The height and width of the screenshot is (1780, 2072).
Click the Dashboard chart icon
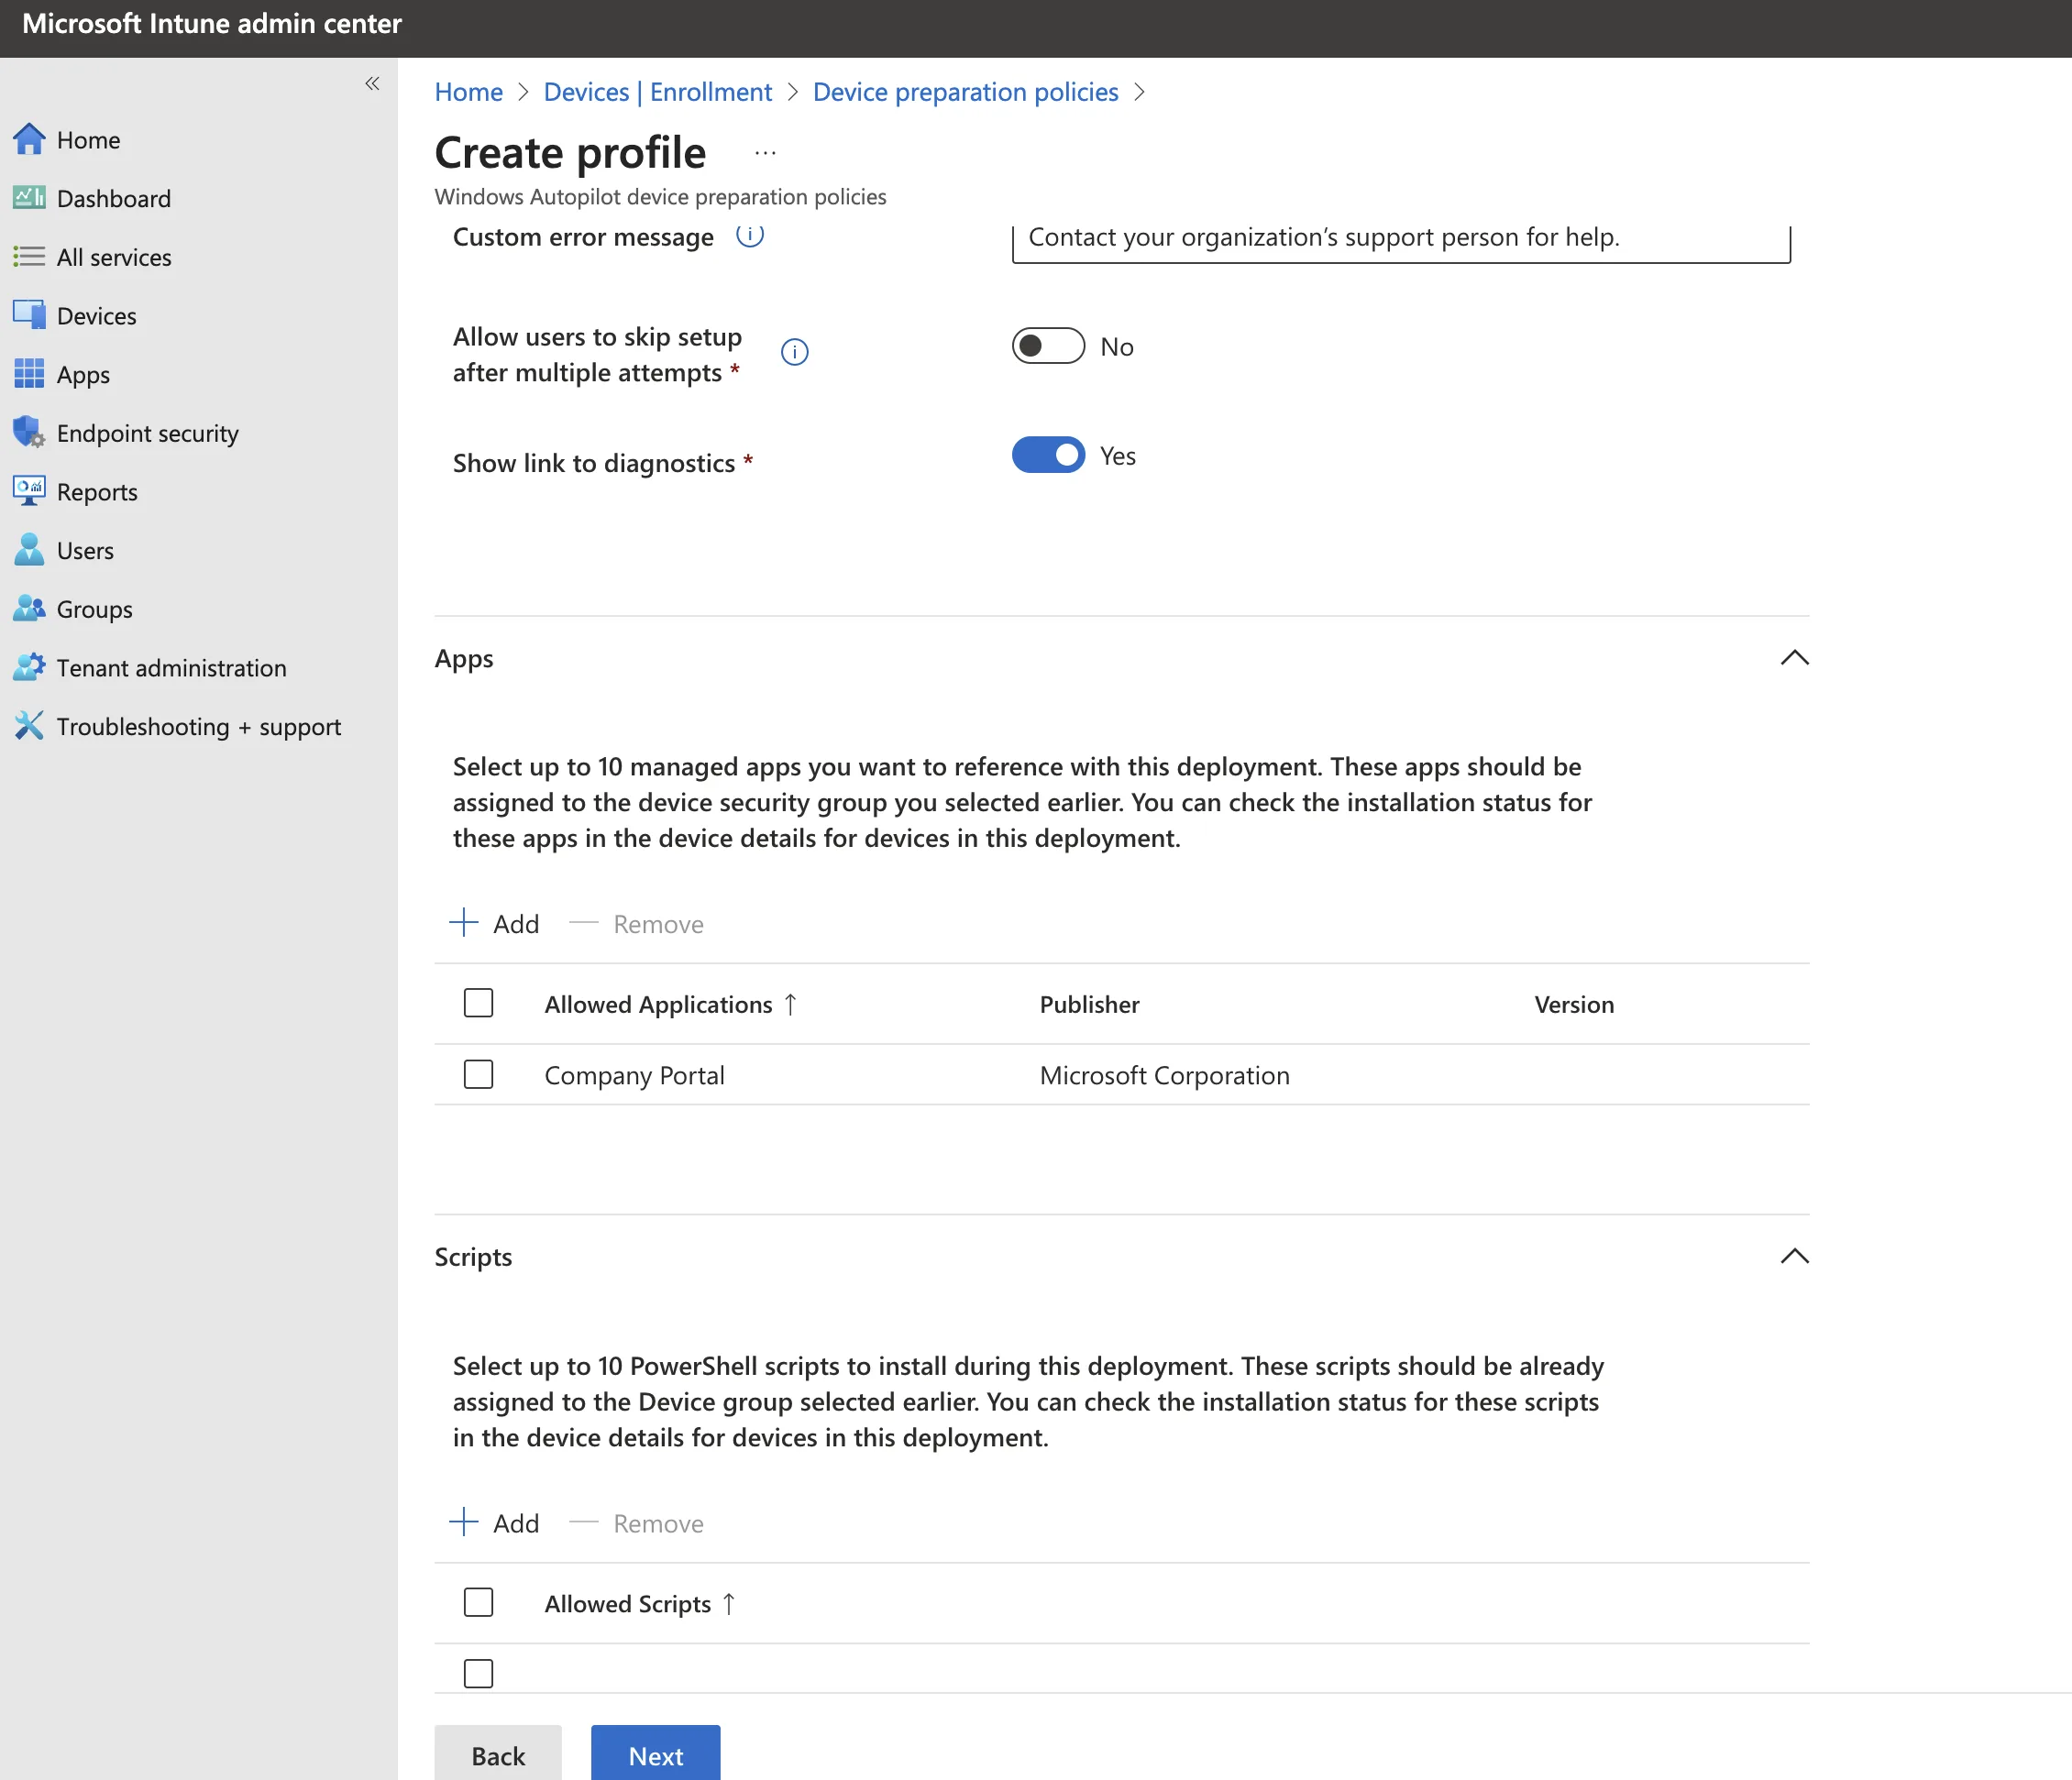pos(28,198)
